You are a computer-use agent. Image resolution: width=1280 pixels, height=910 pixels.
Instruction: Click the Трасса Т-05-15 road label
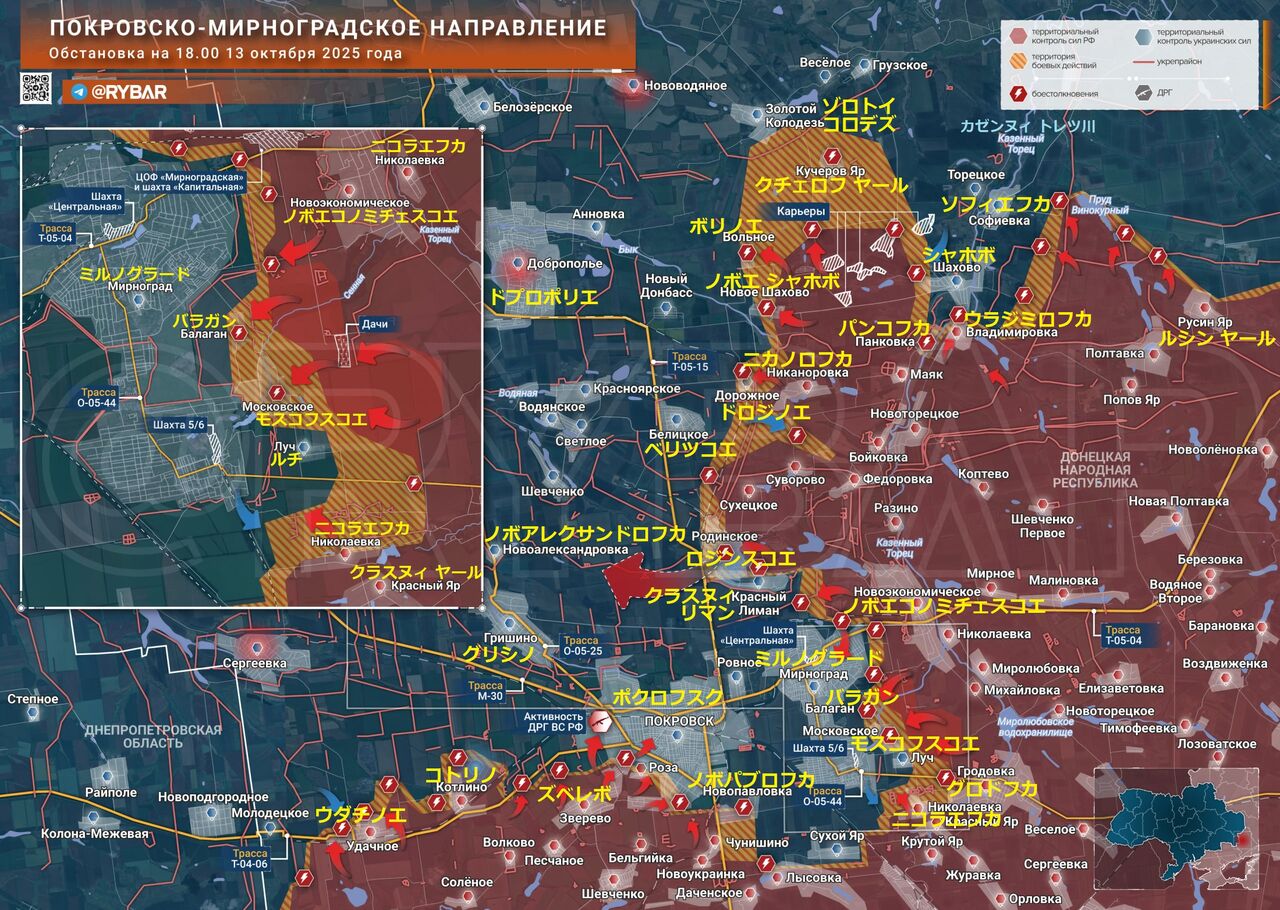690,362
